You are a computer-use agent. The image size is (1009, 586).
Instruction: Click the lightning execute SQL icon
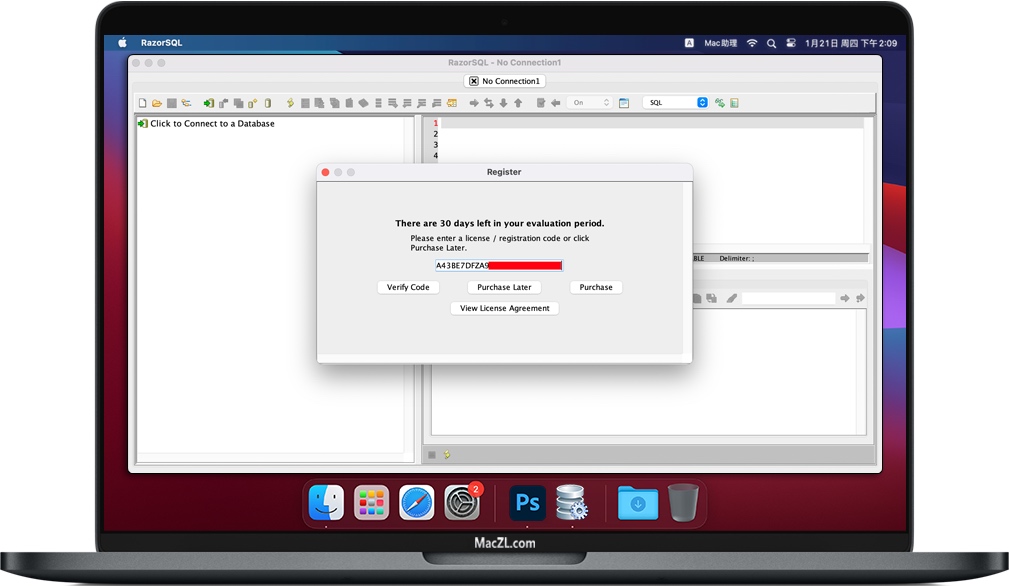click(290, 103)
